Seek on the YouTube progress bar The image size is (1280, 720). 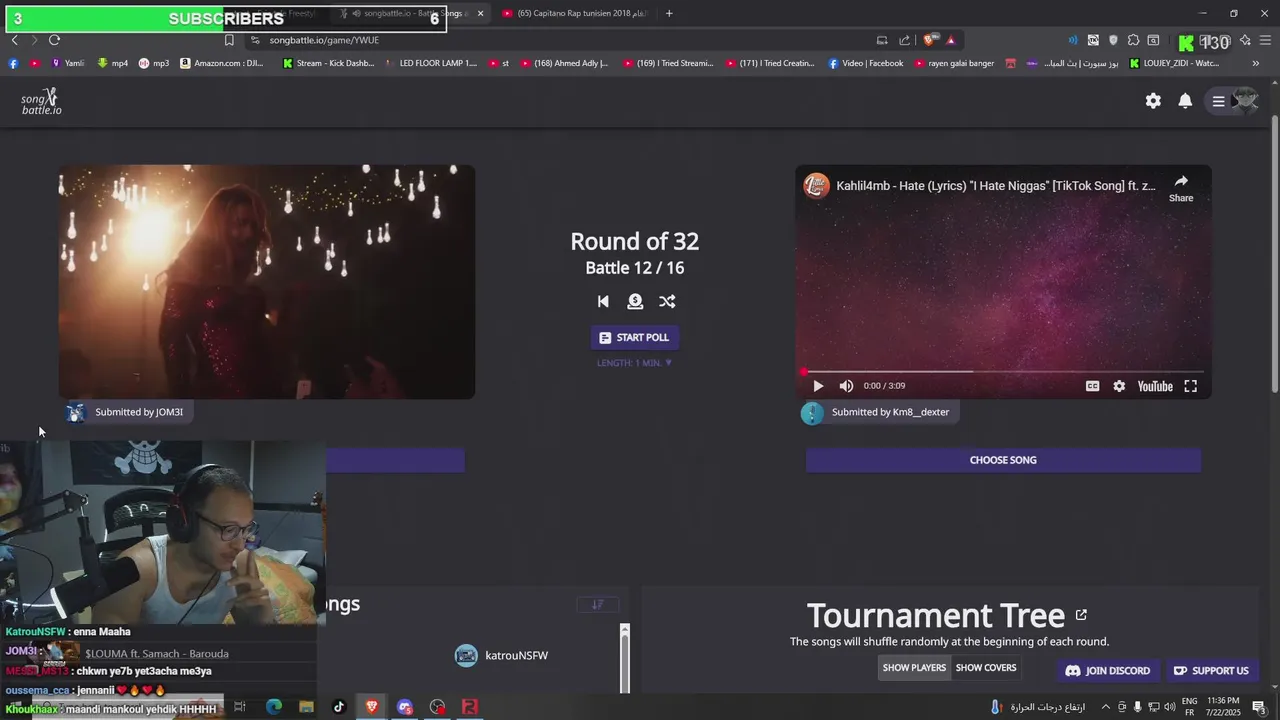point(1003,371)
